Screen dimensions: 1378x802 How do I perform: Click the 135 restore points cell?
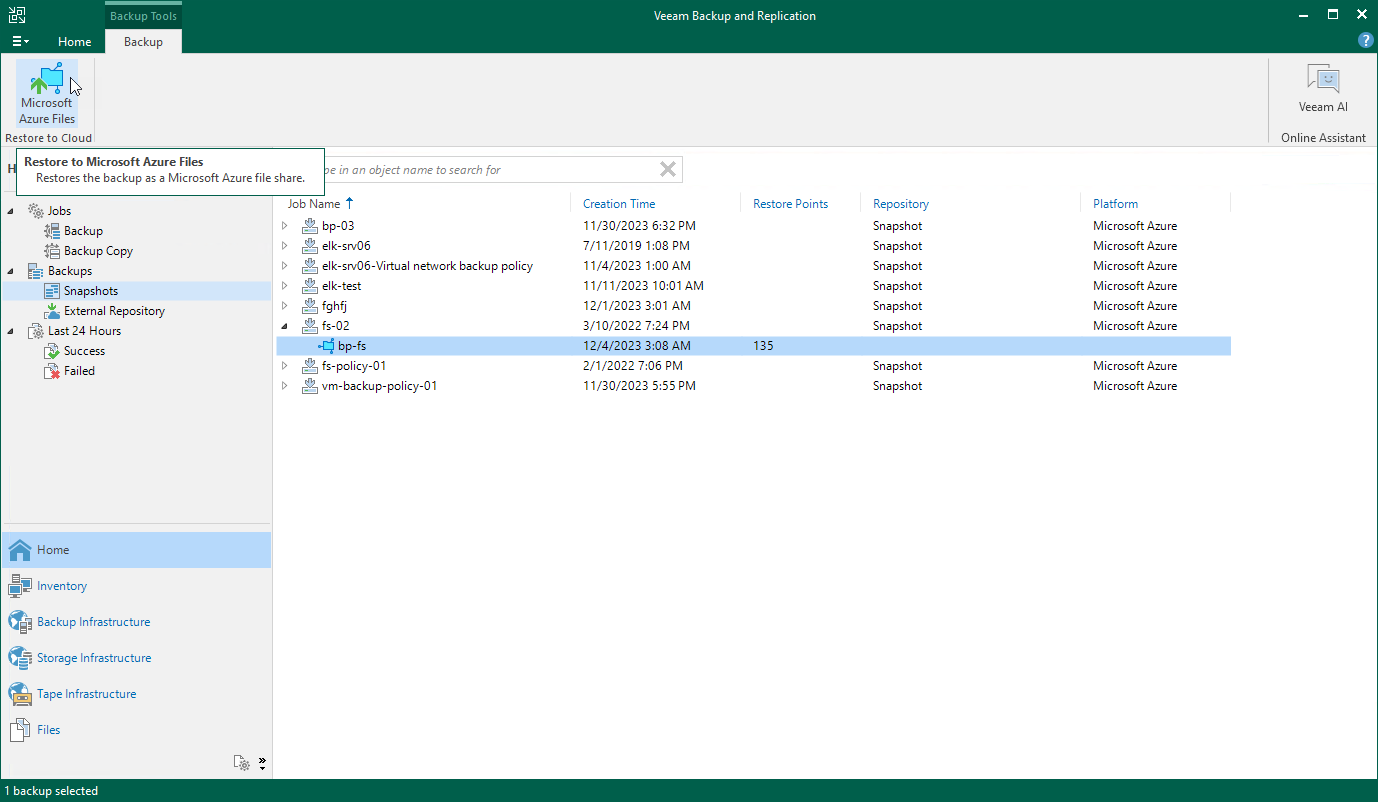click(763, 346)
